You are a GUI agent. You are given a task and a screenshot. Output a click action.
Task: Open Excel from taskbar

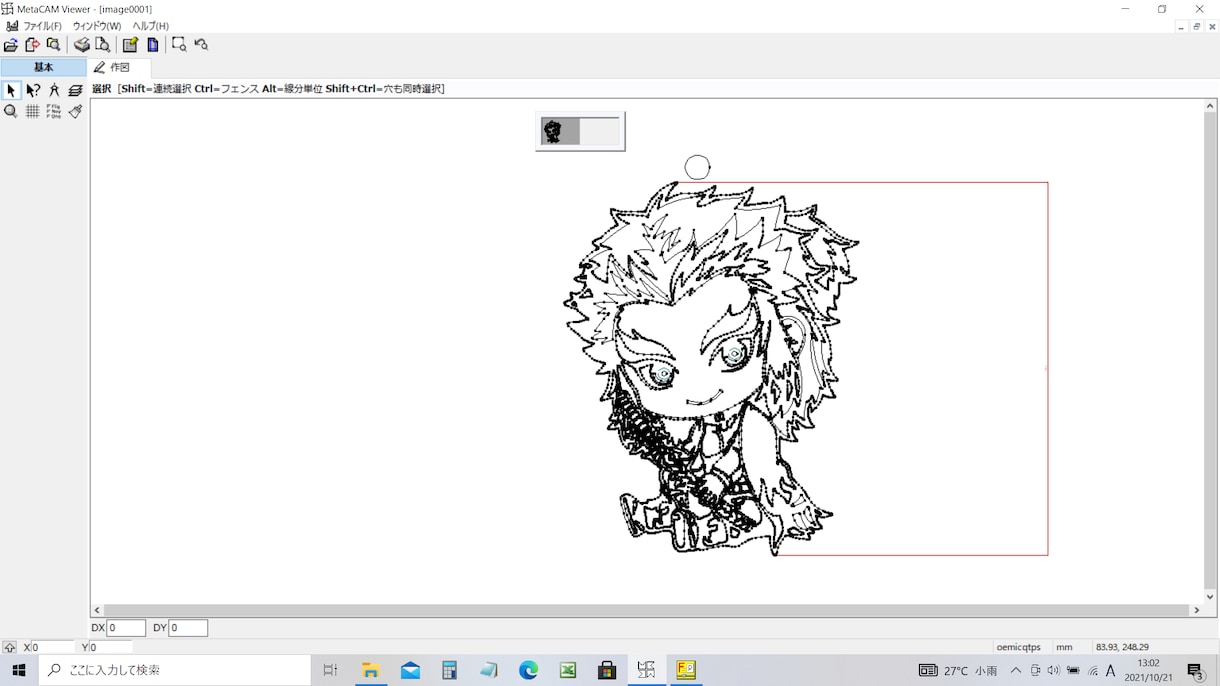pyautogui.click(x=567, y=670)
